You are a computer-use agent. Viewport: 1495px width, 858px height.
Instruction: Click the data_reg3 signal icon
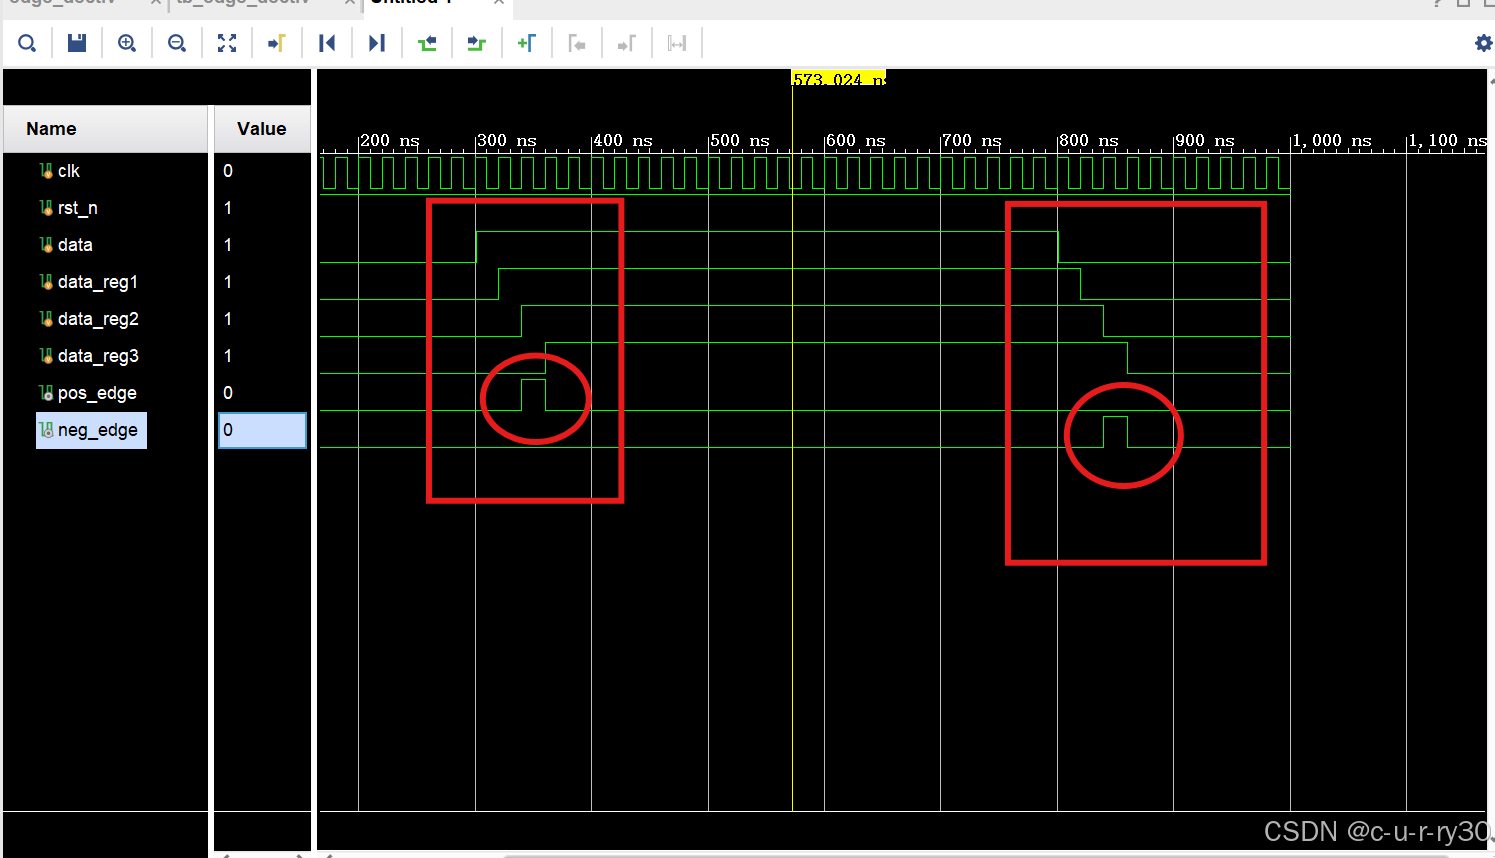click(x=46, y=356)
